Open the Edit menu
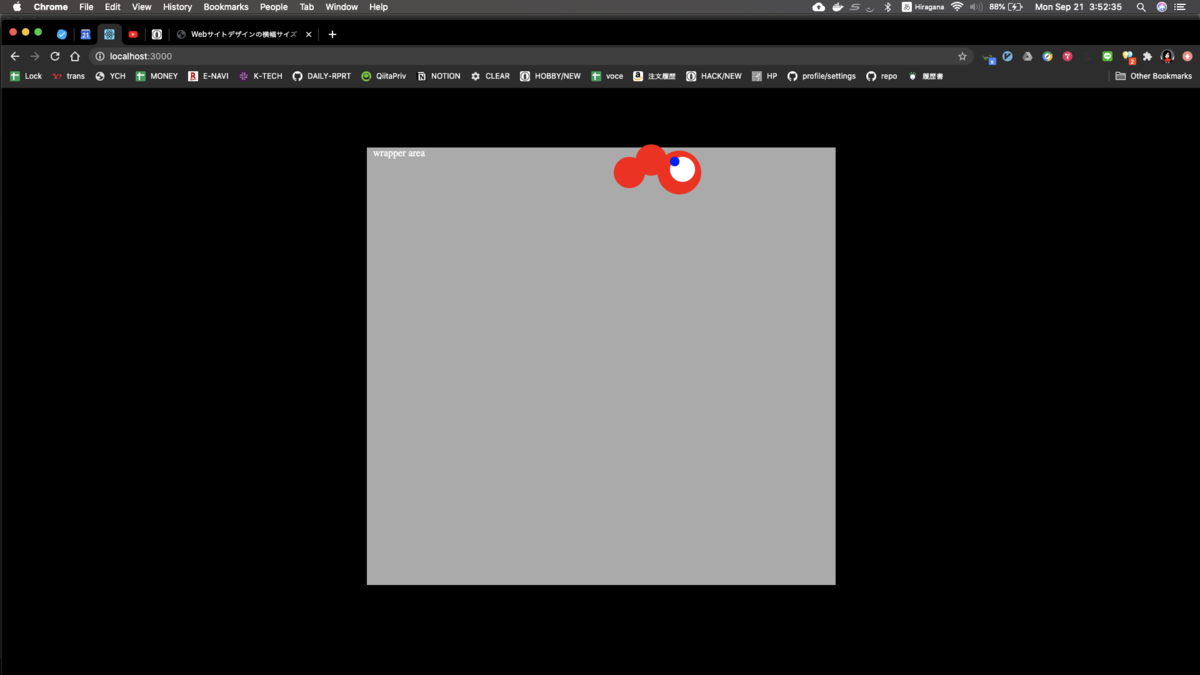 coord(113,7)
